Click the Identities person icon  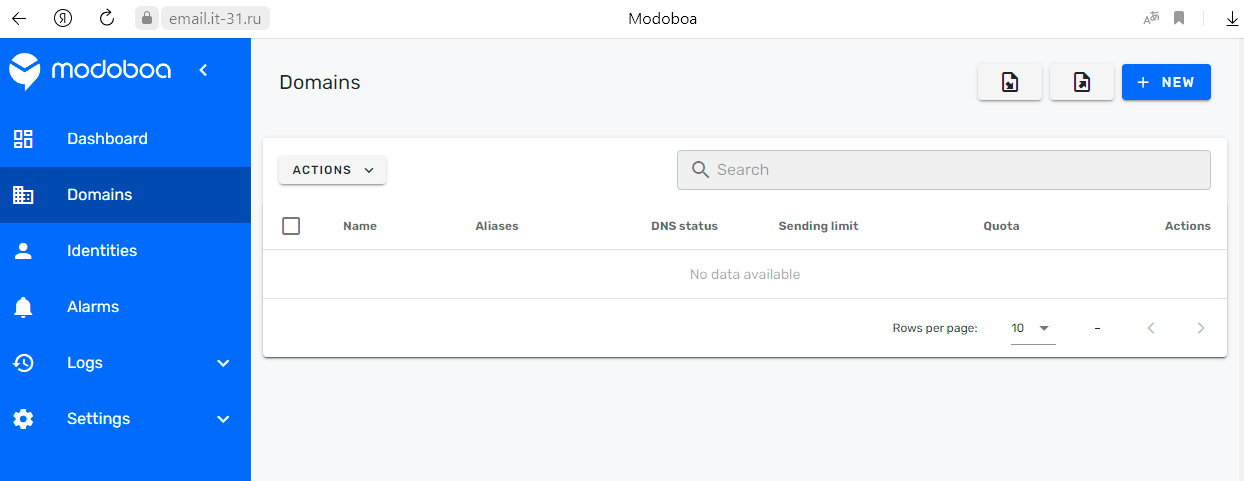[23, 251]
